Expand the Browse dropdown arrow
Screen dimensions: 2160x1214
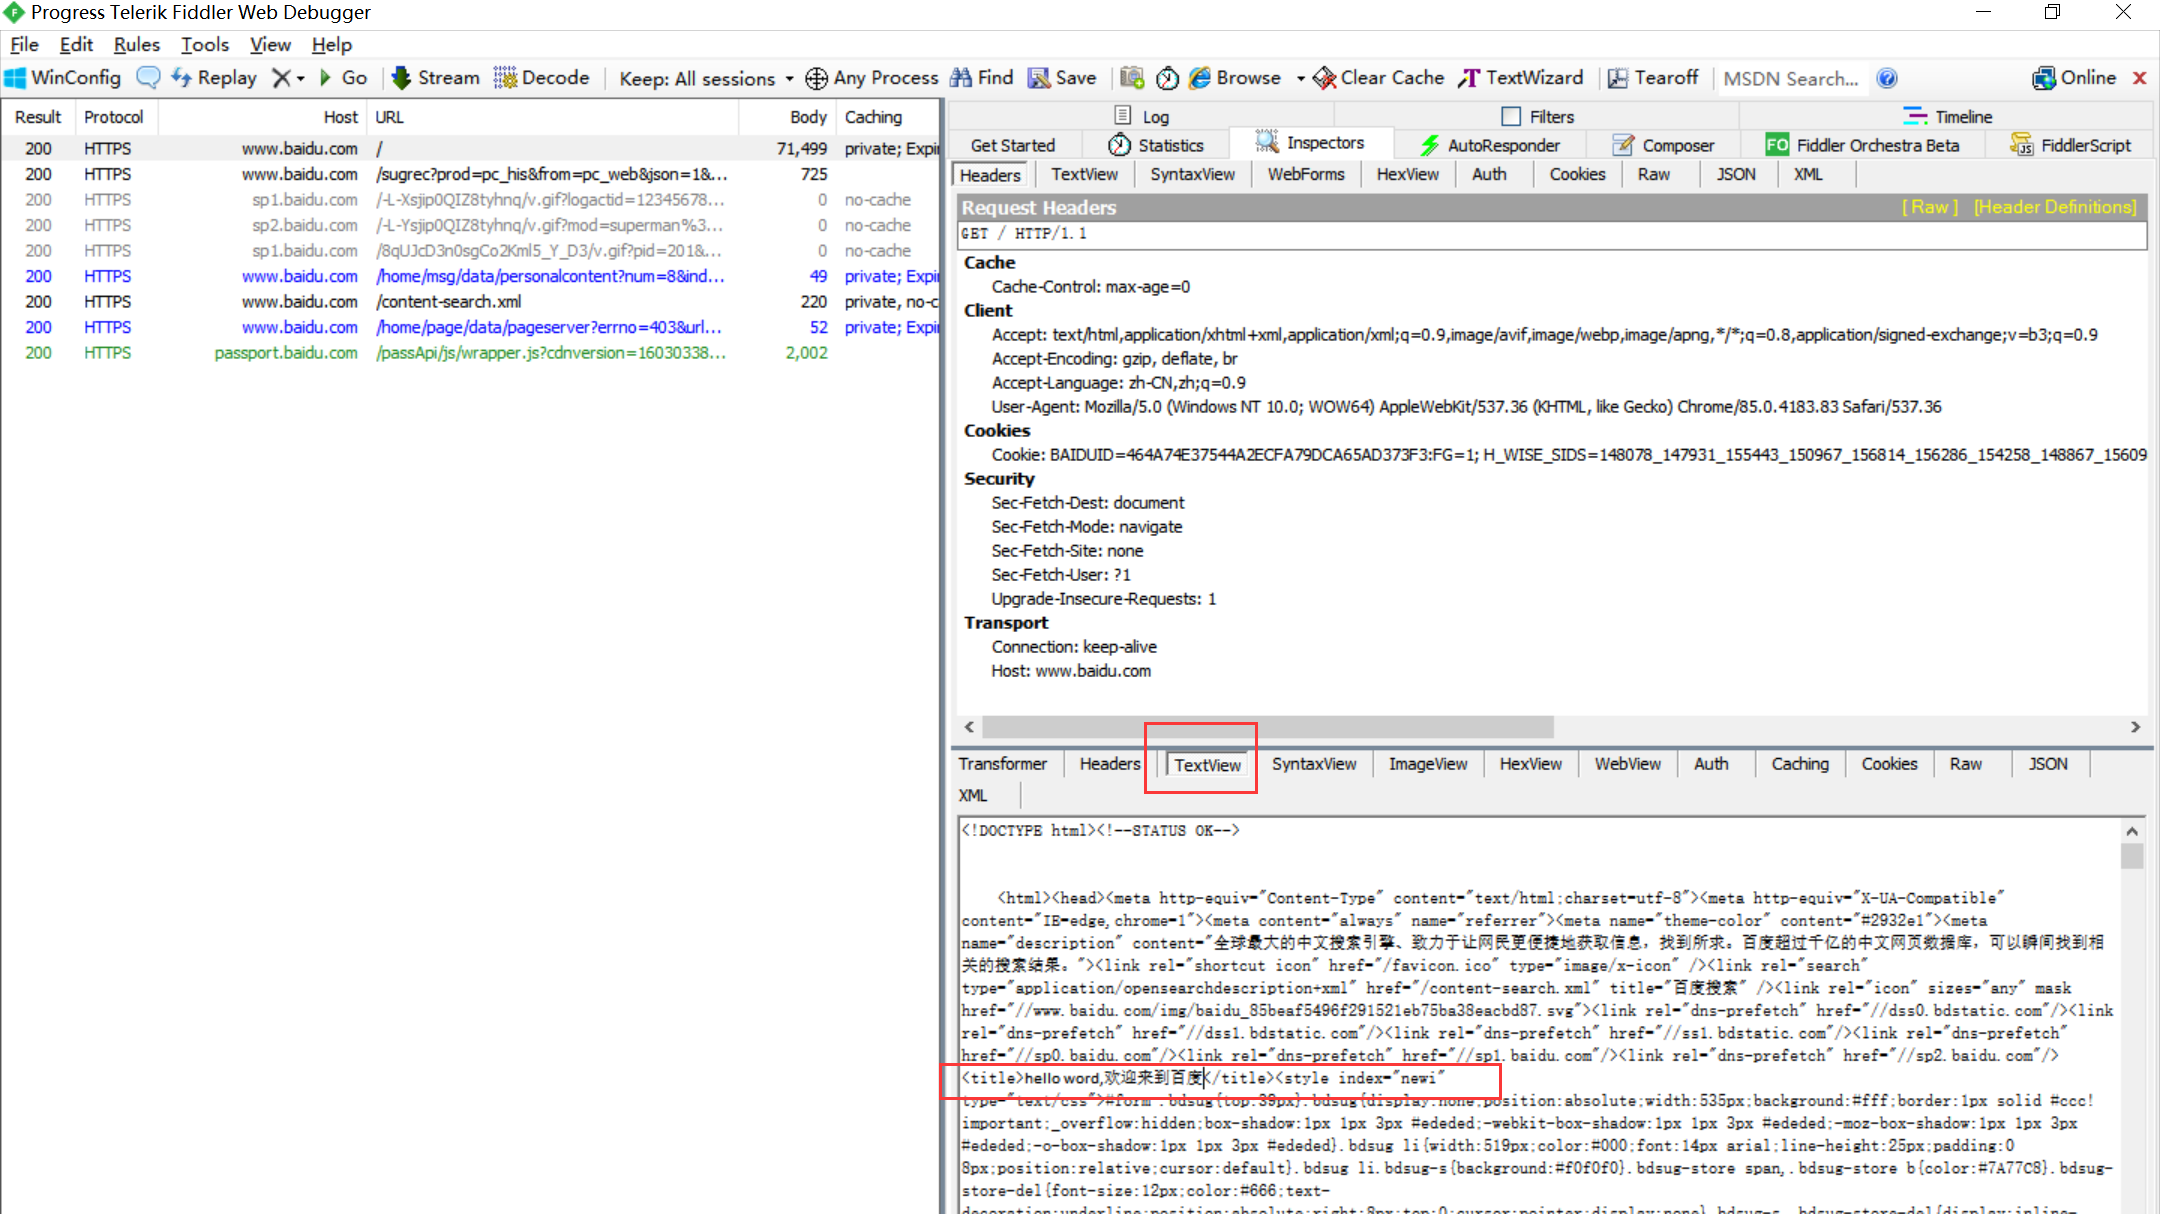1300,78
